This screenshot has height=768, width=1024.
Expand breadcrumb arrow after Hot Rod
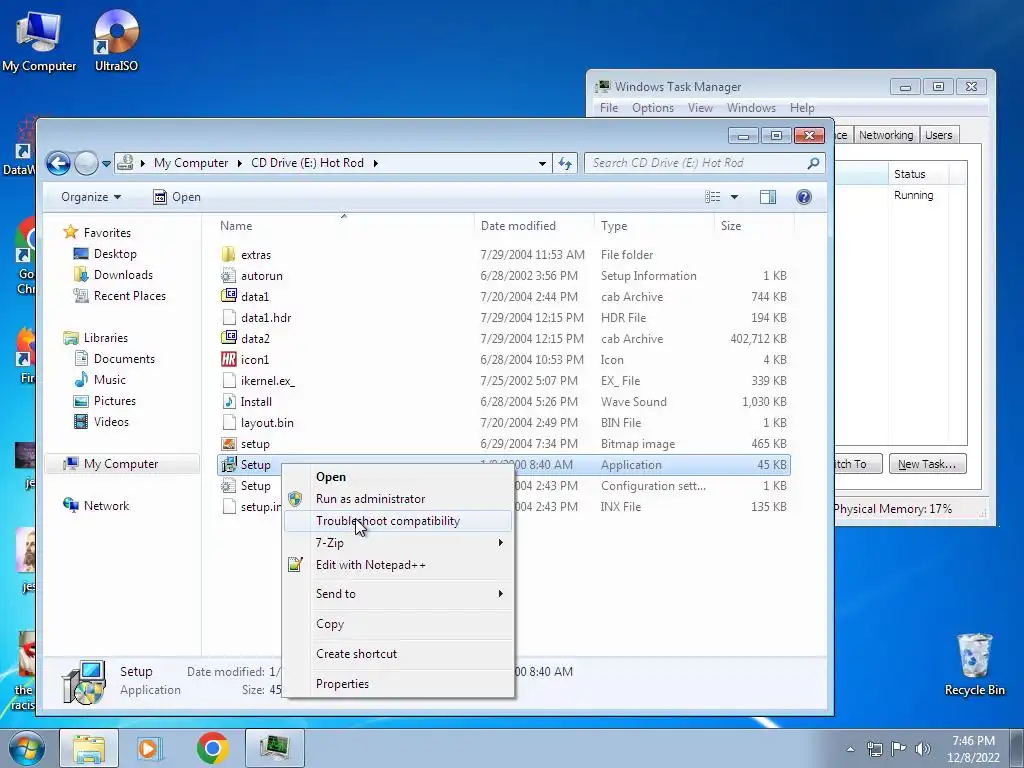pos(376,163)
